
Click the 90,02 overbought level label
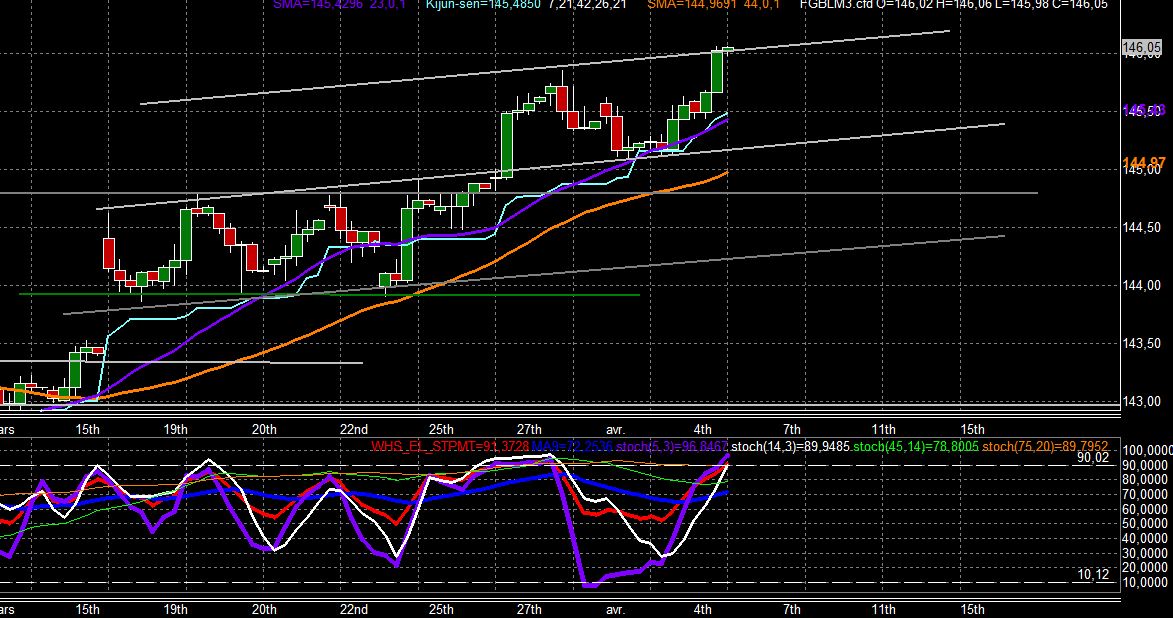[1092, 457]
